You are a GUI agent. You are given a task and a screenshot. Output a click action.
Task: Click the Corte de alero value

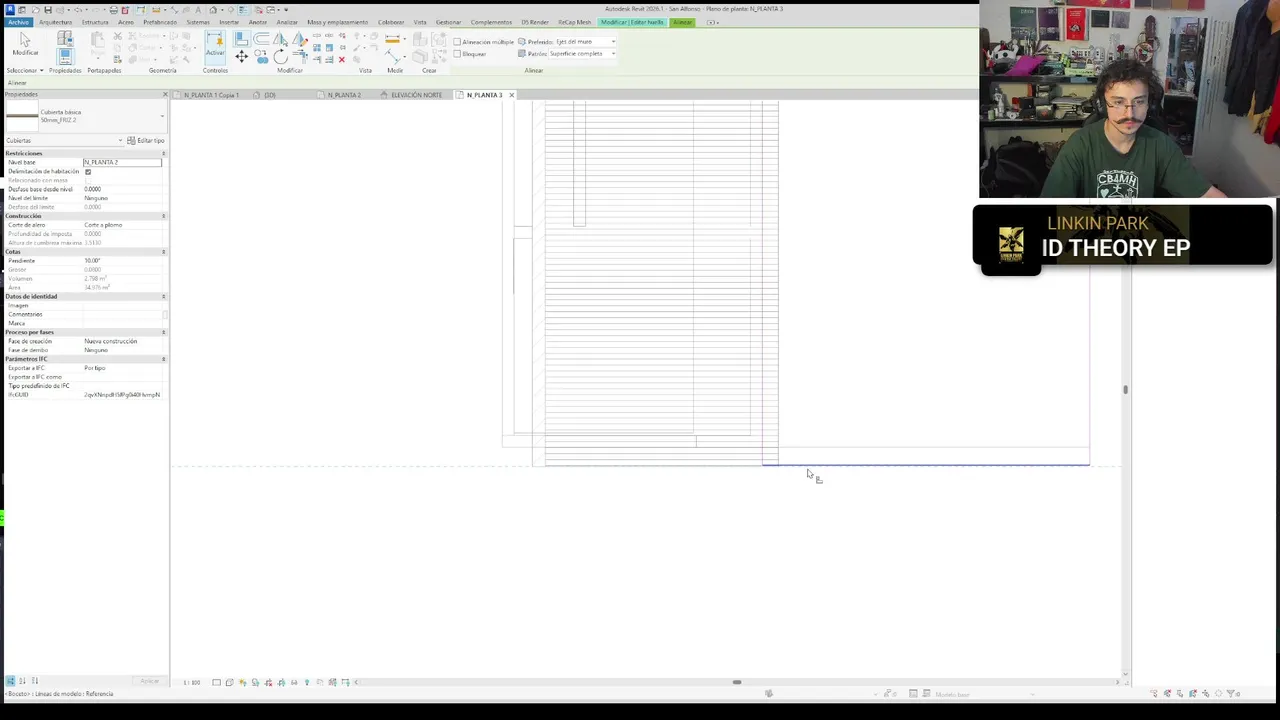coord(122,225)
